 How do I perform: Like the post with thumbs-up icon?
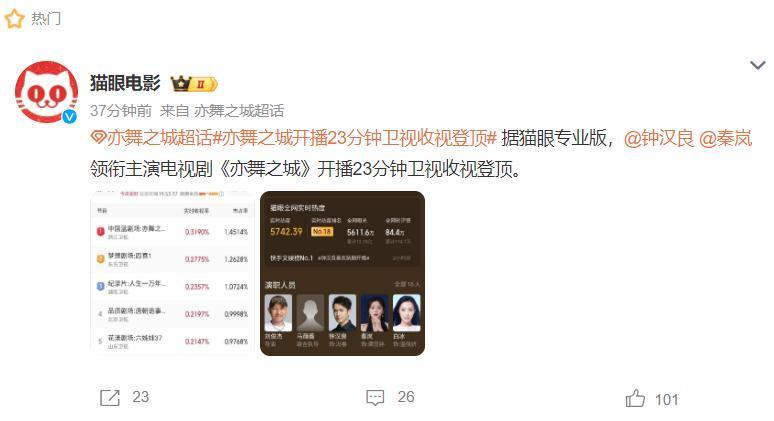click(x=635, y=398)
